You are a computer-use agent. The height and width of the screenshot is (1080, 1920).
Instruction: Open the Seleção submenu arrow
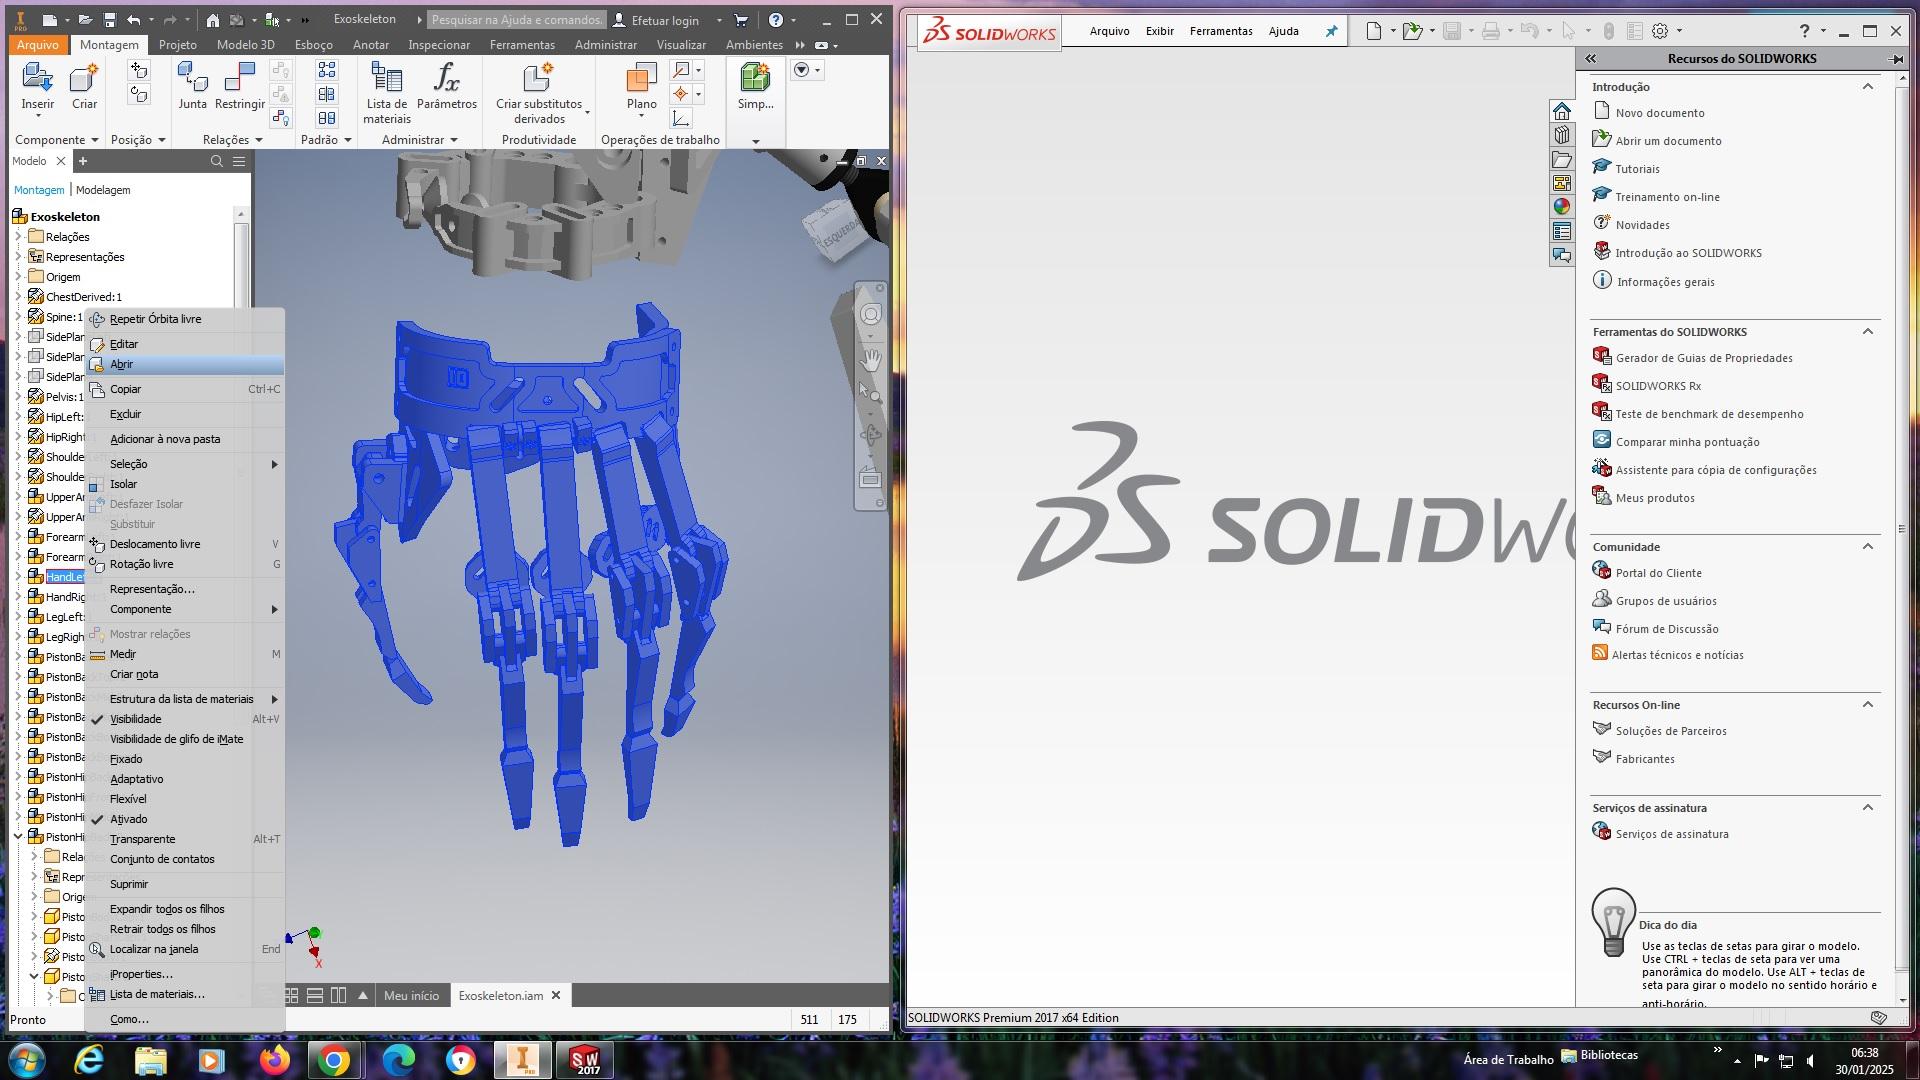(274, 464)
